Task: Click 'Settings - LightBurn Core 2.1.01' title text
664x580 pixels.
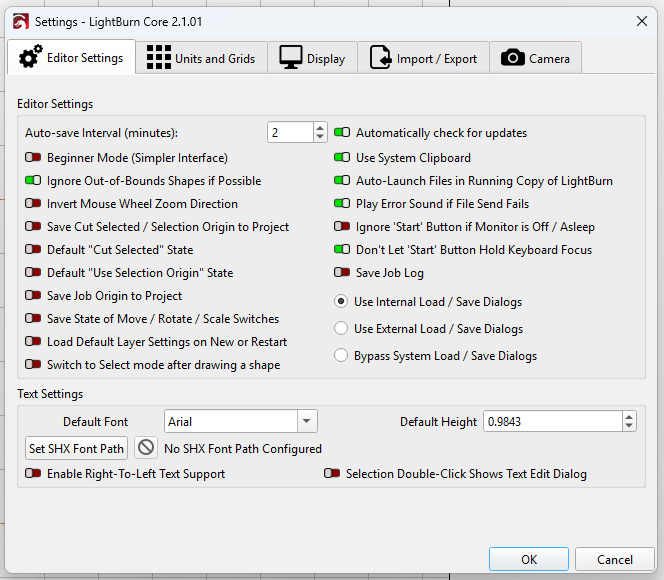Action: [x=119, y=22]
